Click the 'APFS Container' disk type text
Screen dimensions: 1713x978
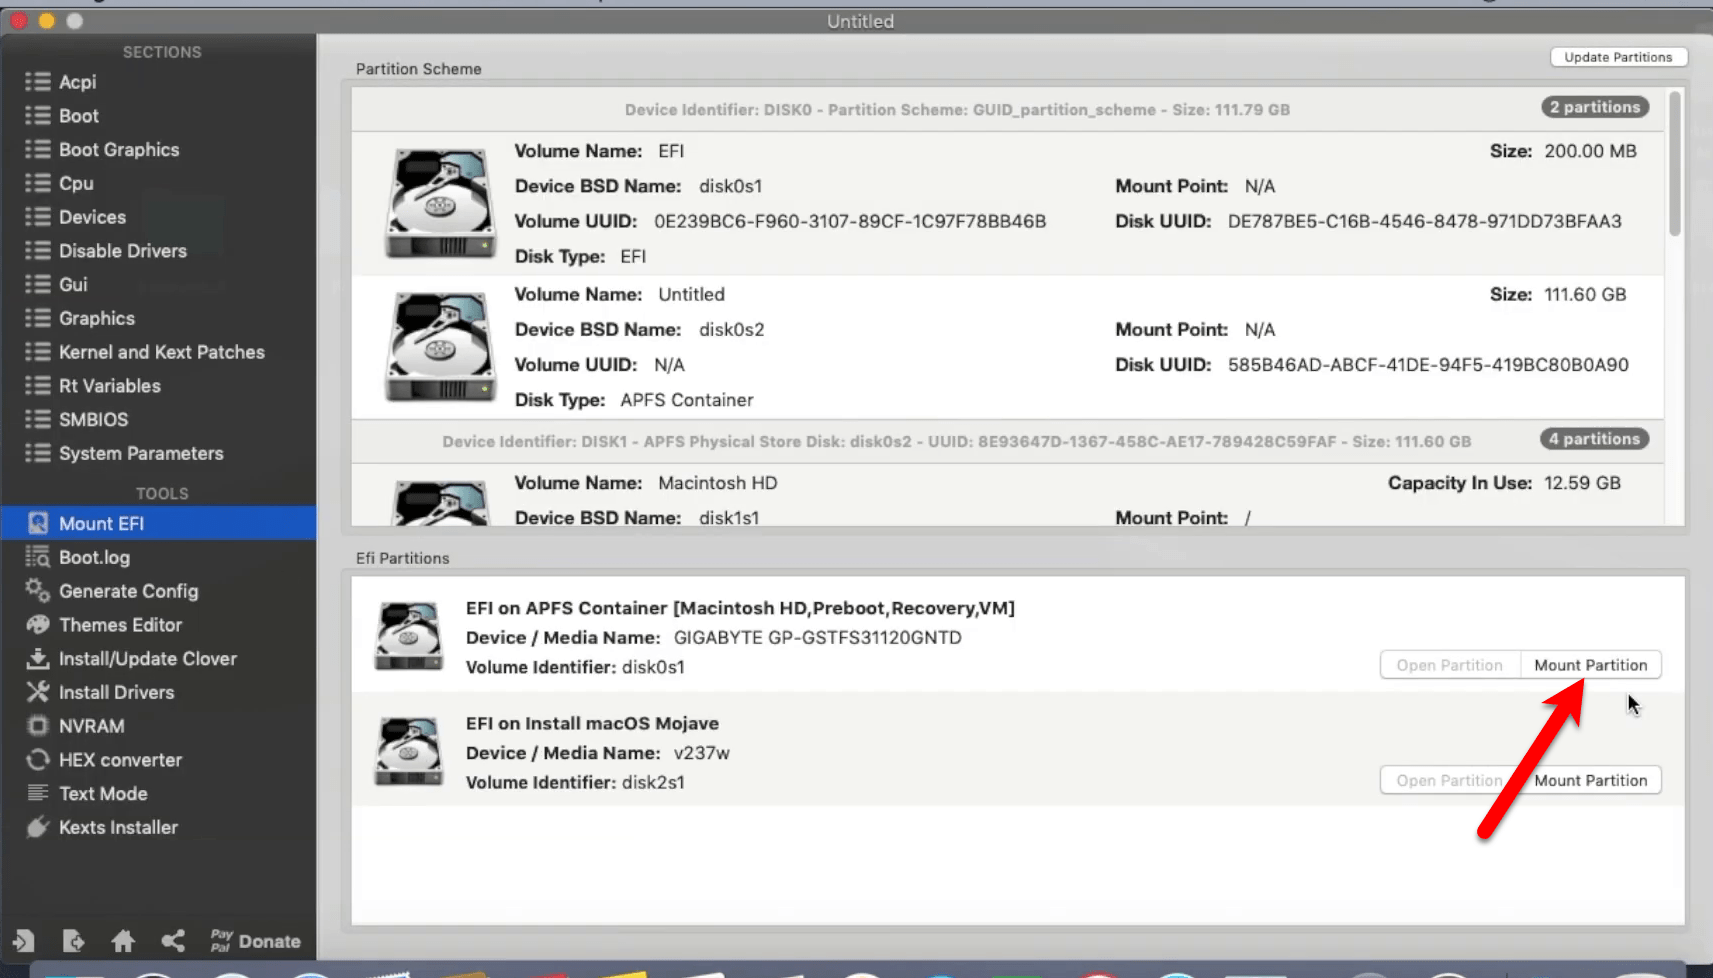(x=686, y=400)
